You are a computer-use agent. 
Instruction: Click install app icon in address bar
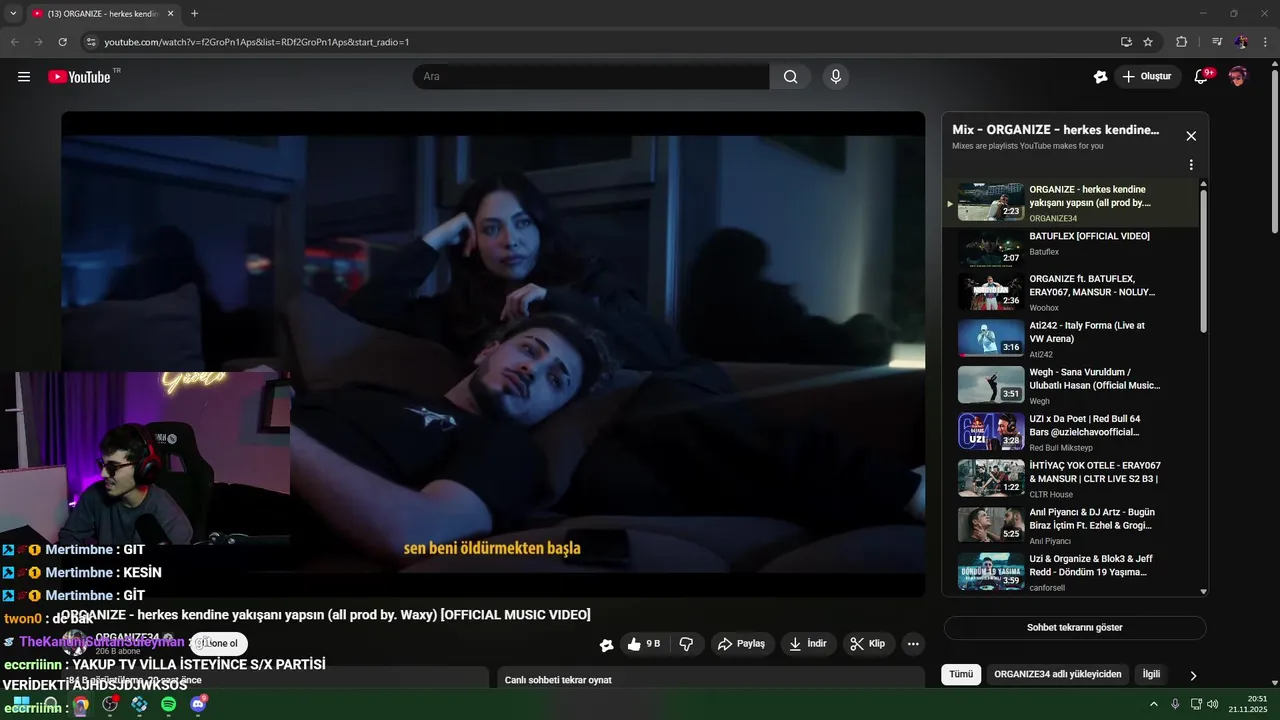point(1126,42)
